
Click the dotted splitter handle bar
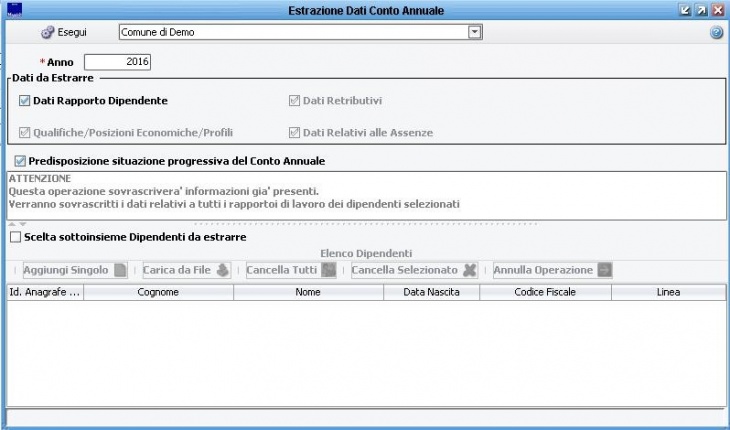366,224
